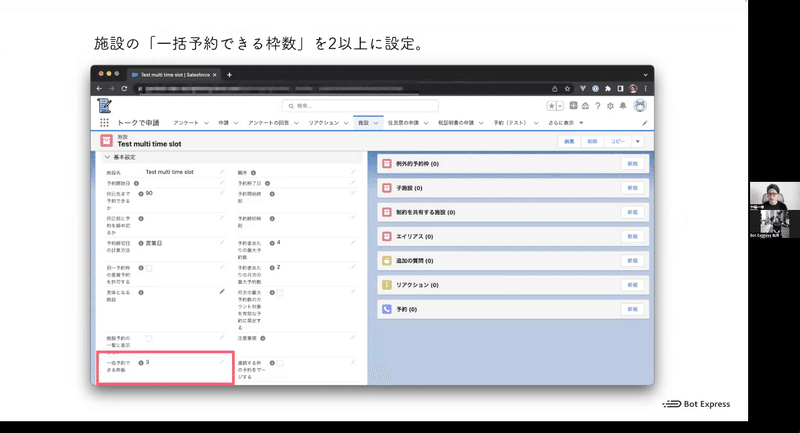
Task: Click the info icon next to 注意事項
Action: pos(263,338)
